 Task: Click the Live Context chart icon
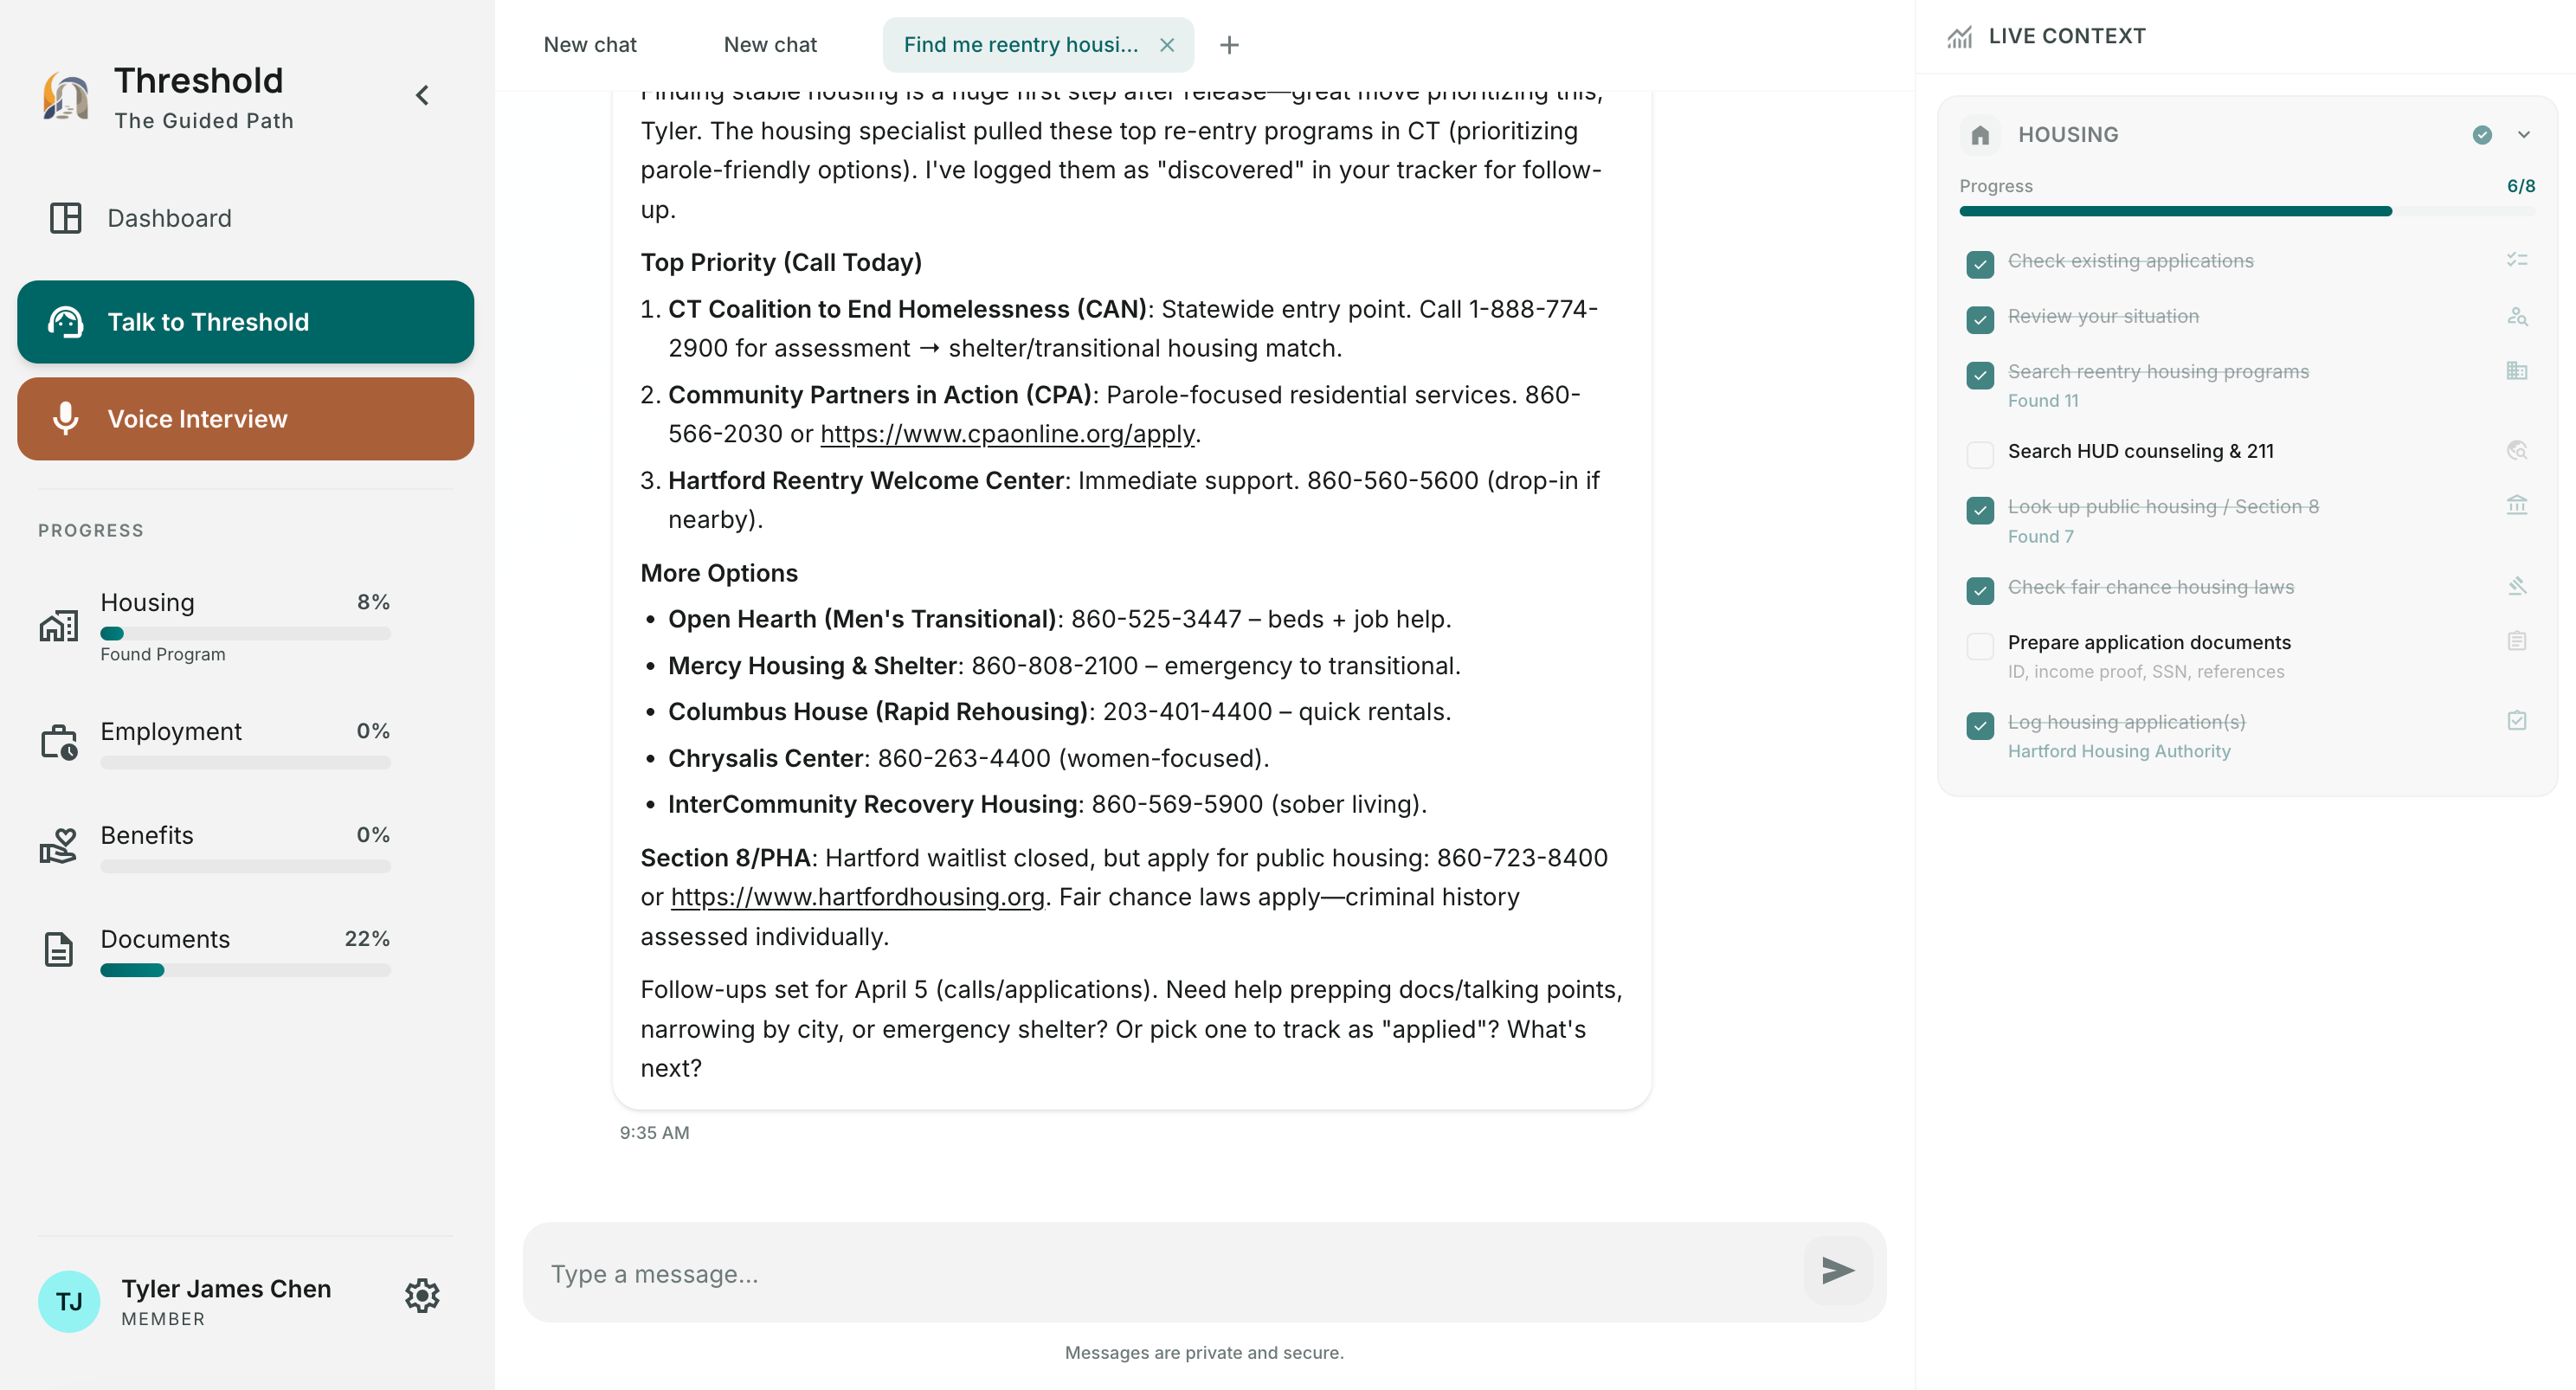click(x=1960, y=37)
